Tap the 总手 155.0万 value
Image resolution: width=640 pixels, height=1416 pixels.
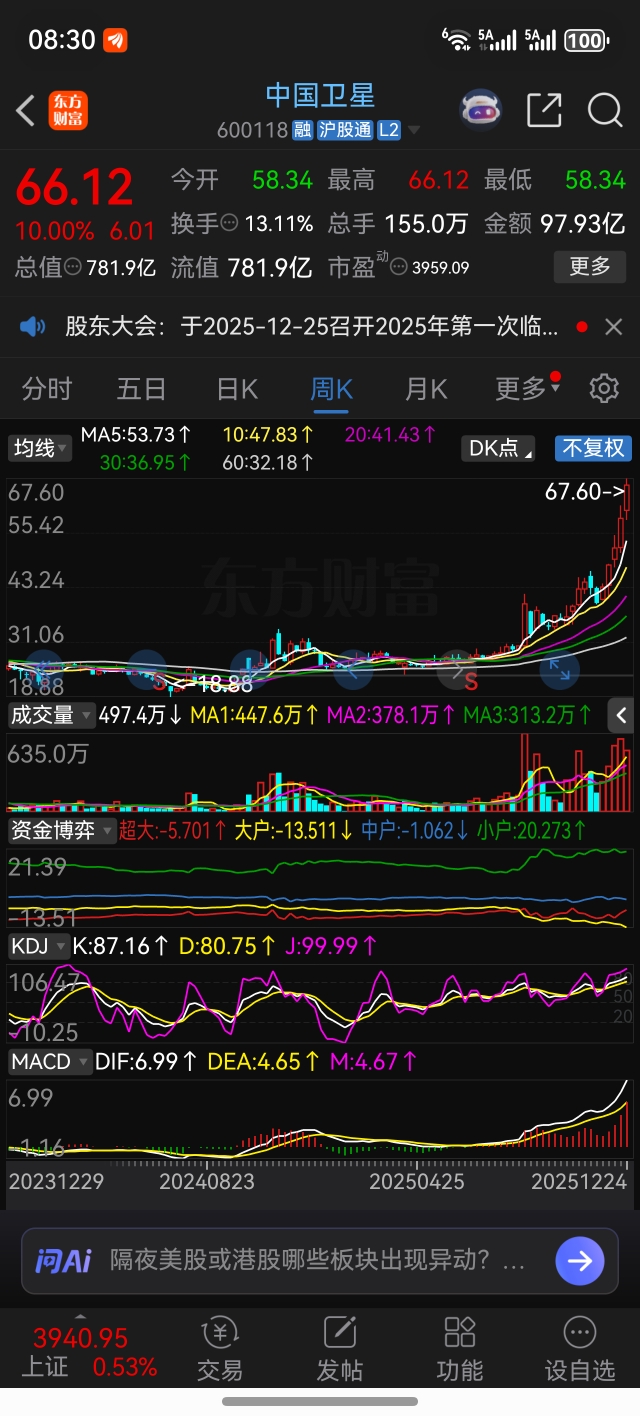[x=425, y=223]
